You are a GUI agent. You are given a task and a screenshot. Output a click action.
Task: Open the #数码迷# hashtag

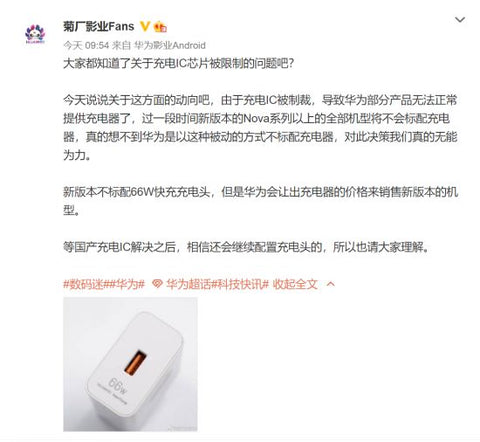85,284
